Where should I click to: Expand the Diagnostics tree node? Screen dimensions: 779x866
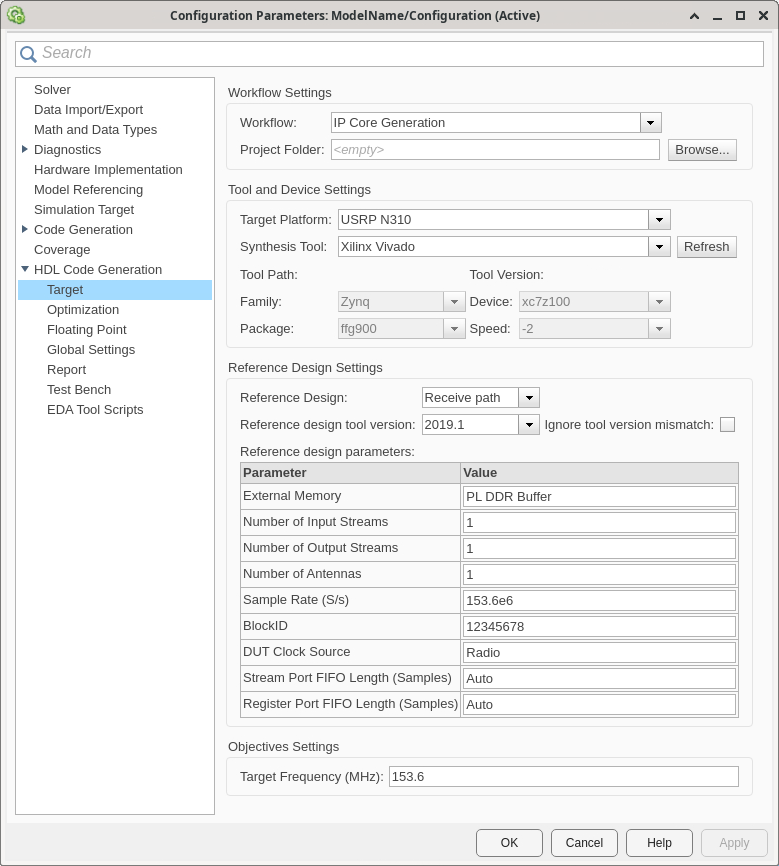click(x=25, y=150)
